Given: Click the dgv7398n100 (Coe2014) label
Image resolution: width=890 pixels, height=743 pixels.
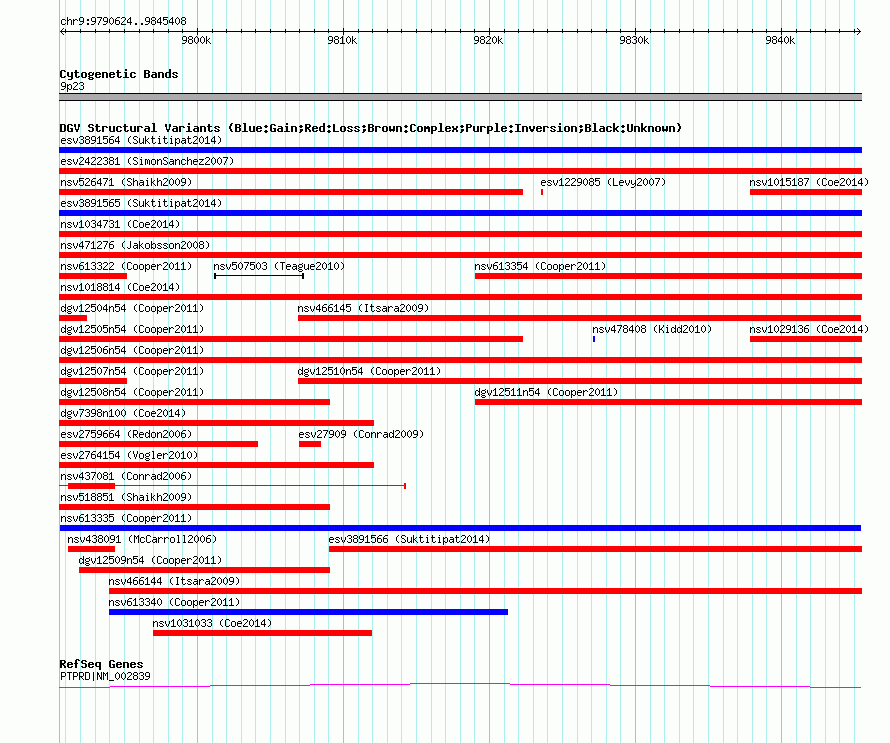Looking at the screenshot, I should (x=123, y=413).
